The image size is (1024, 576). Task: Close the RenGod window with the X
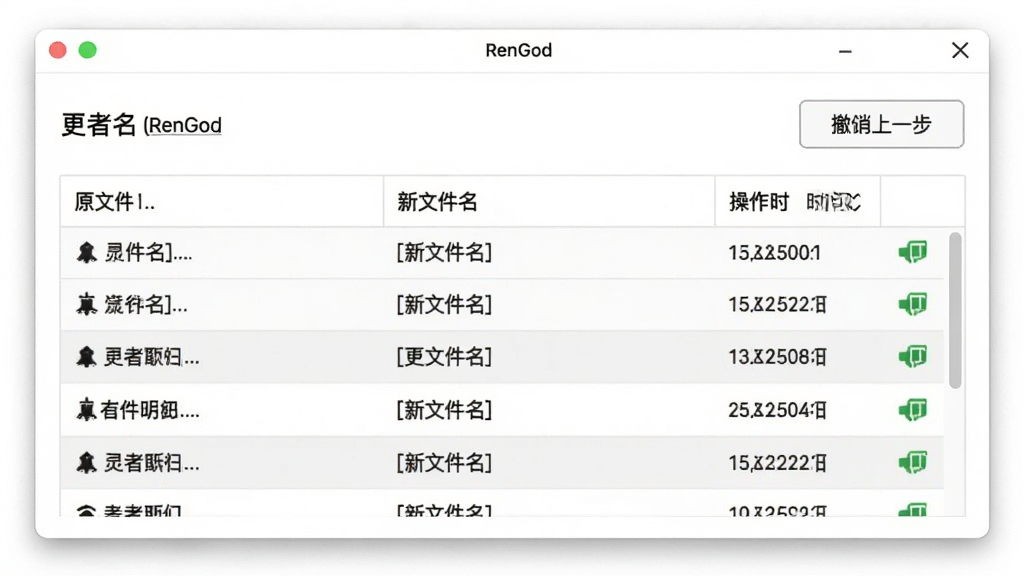[960, 50]
